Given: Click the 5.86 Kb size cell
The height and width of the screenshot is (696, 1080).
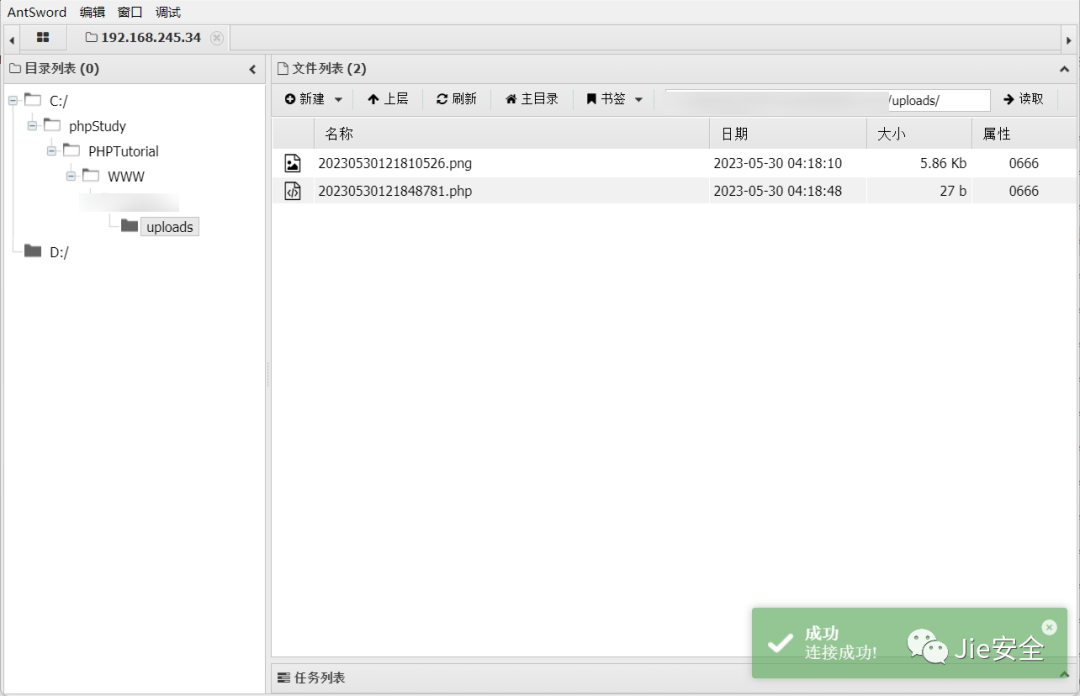Looking at the screenshot, I should (943, 163).
